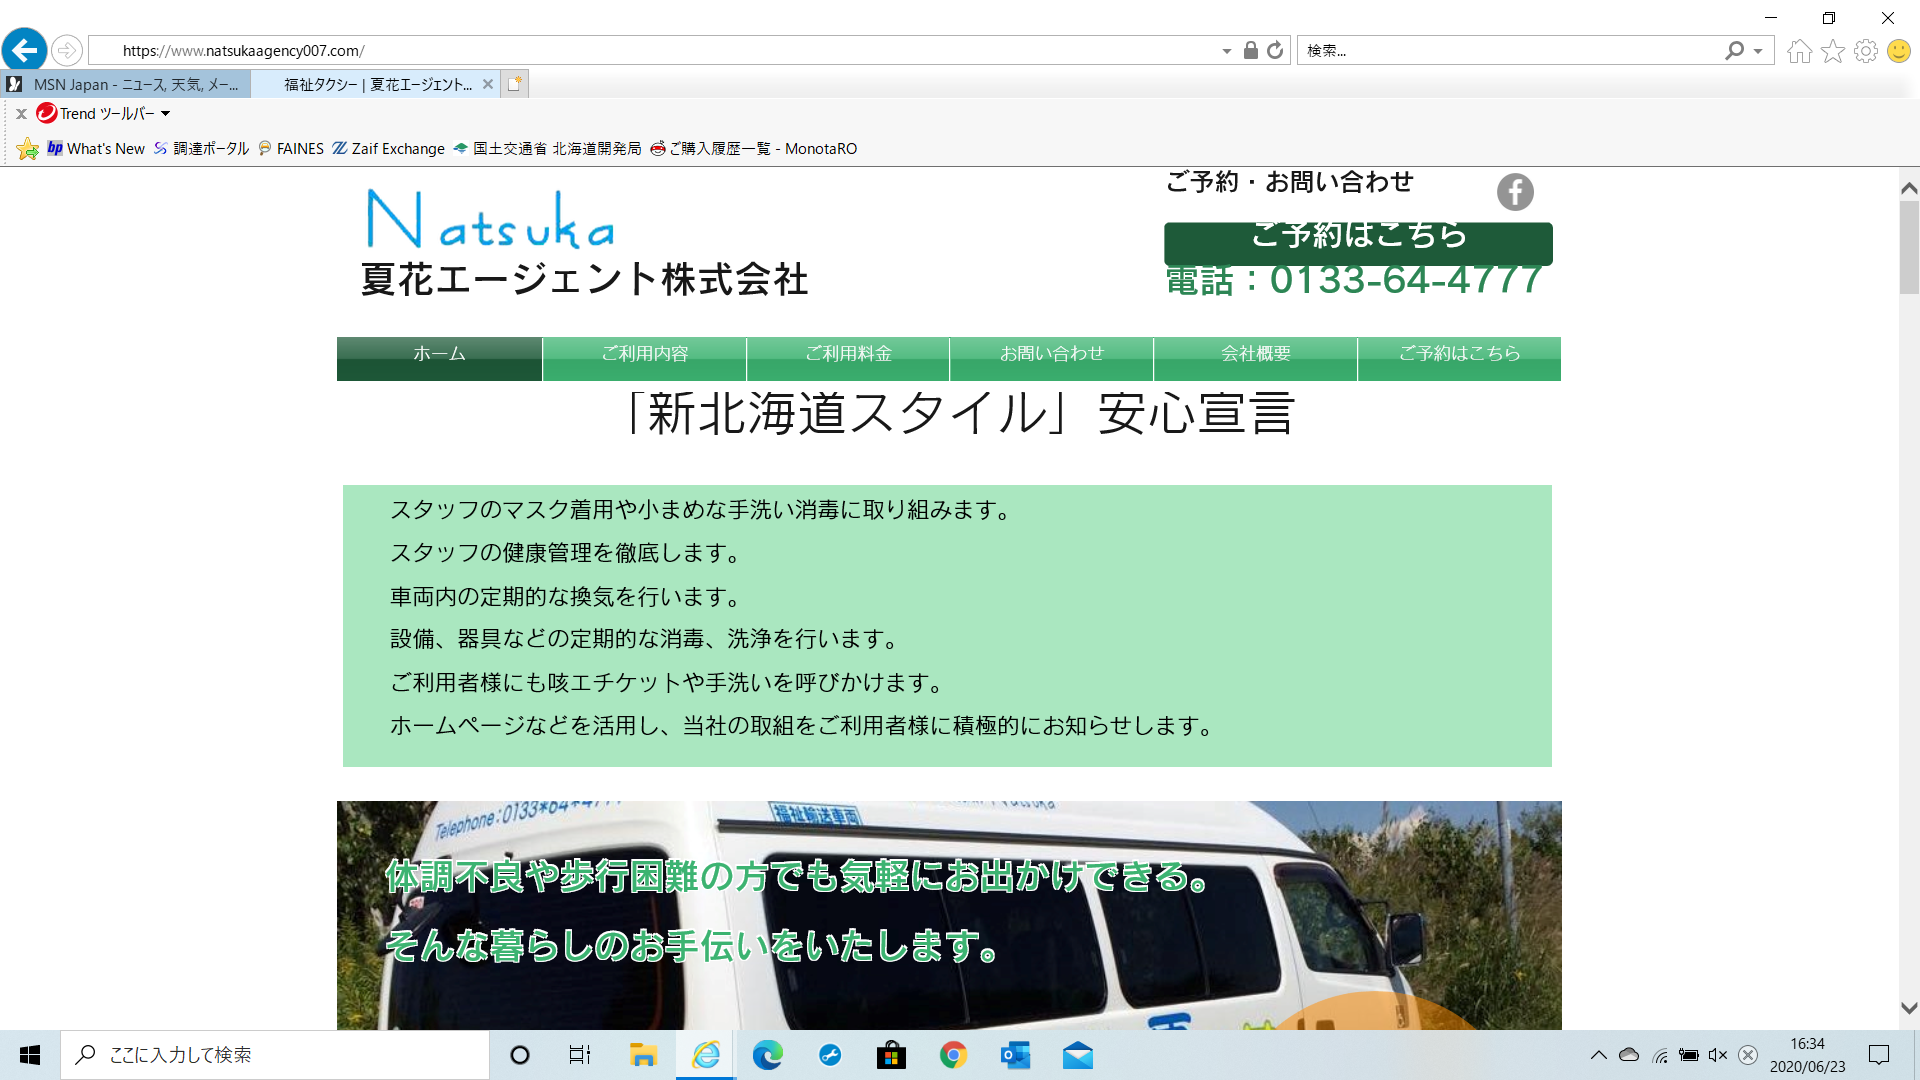Refresh the page using reload icon
This screenshot has width=1920, height=1080.
tap(1275, 50)
